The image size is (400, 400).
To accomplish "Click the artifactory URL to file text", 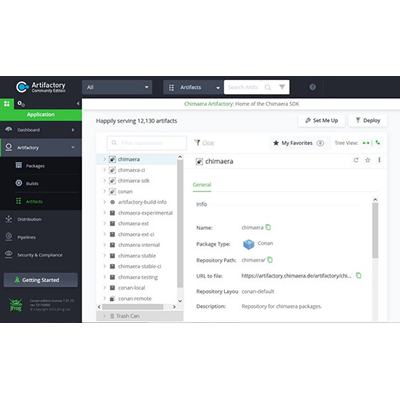I will coord(296,276).
